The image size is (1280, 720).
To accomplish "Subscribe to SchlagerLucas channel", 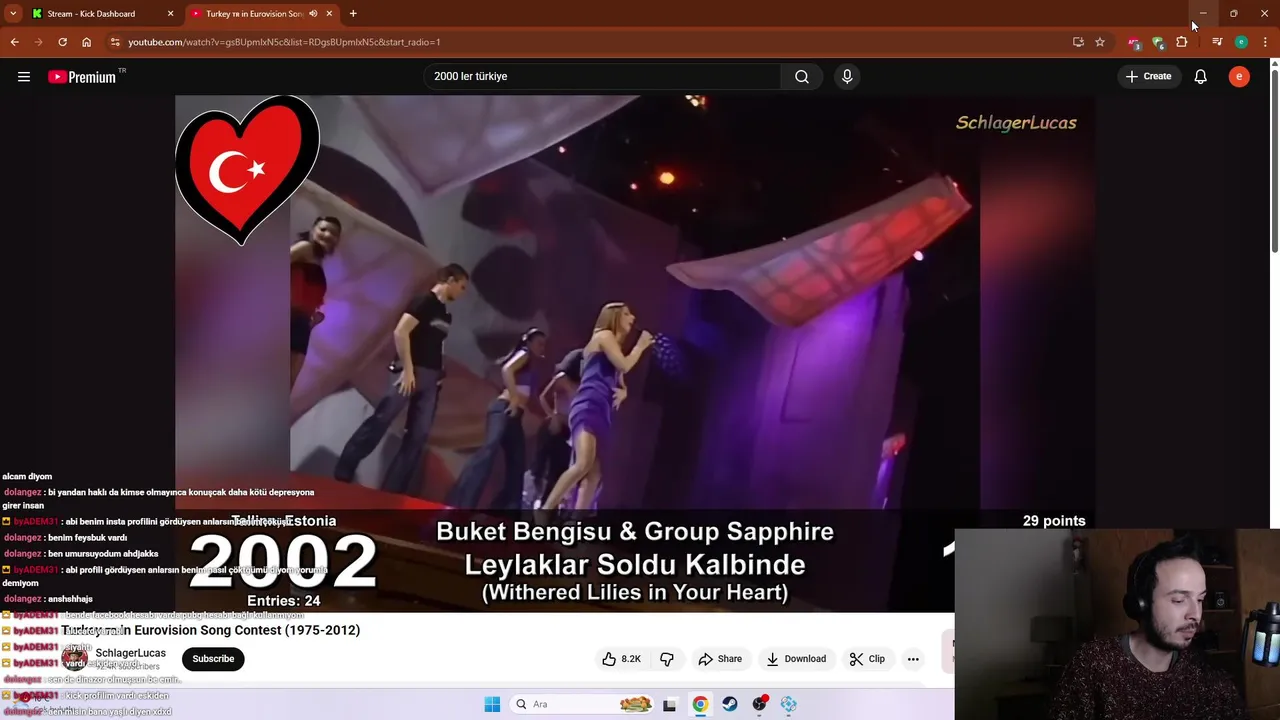I will (213, 659).
